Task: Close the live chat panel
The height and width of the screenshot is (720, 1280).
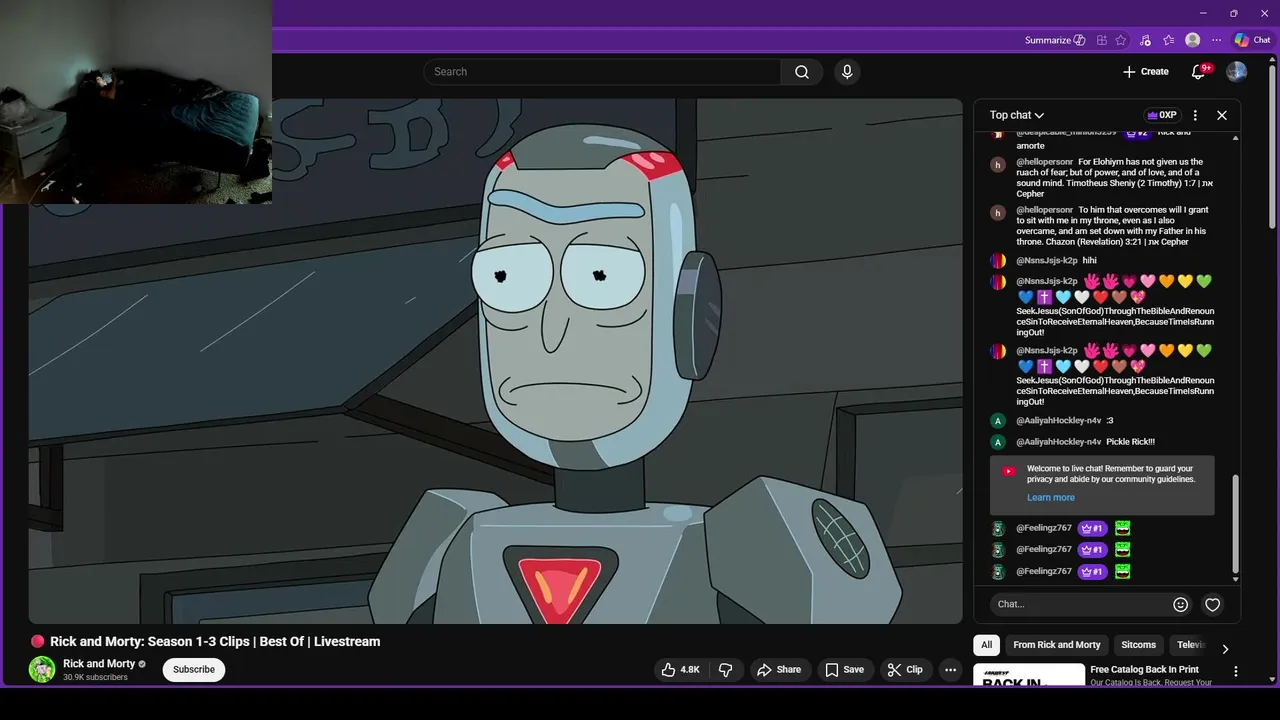Action: tap(1222, 115)
